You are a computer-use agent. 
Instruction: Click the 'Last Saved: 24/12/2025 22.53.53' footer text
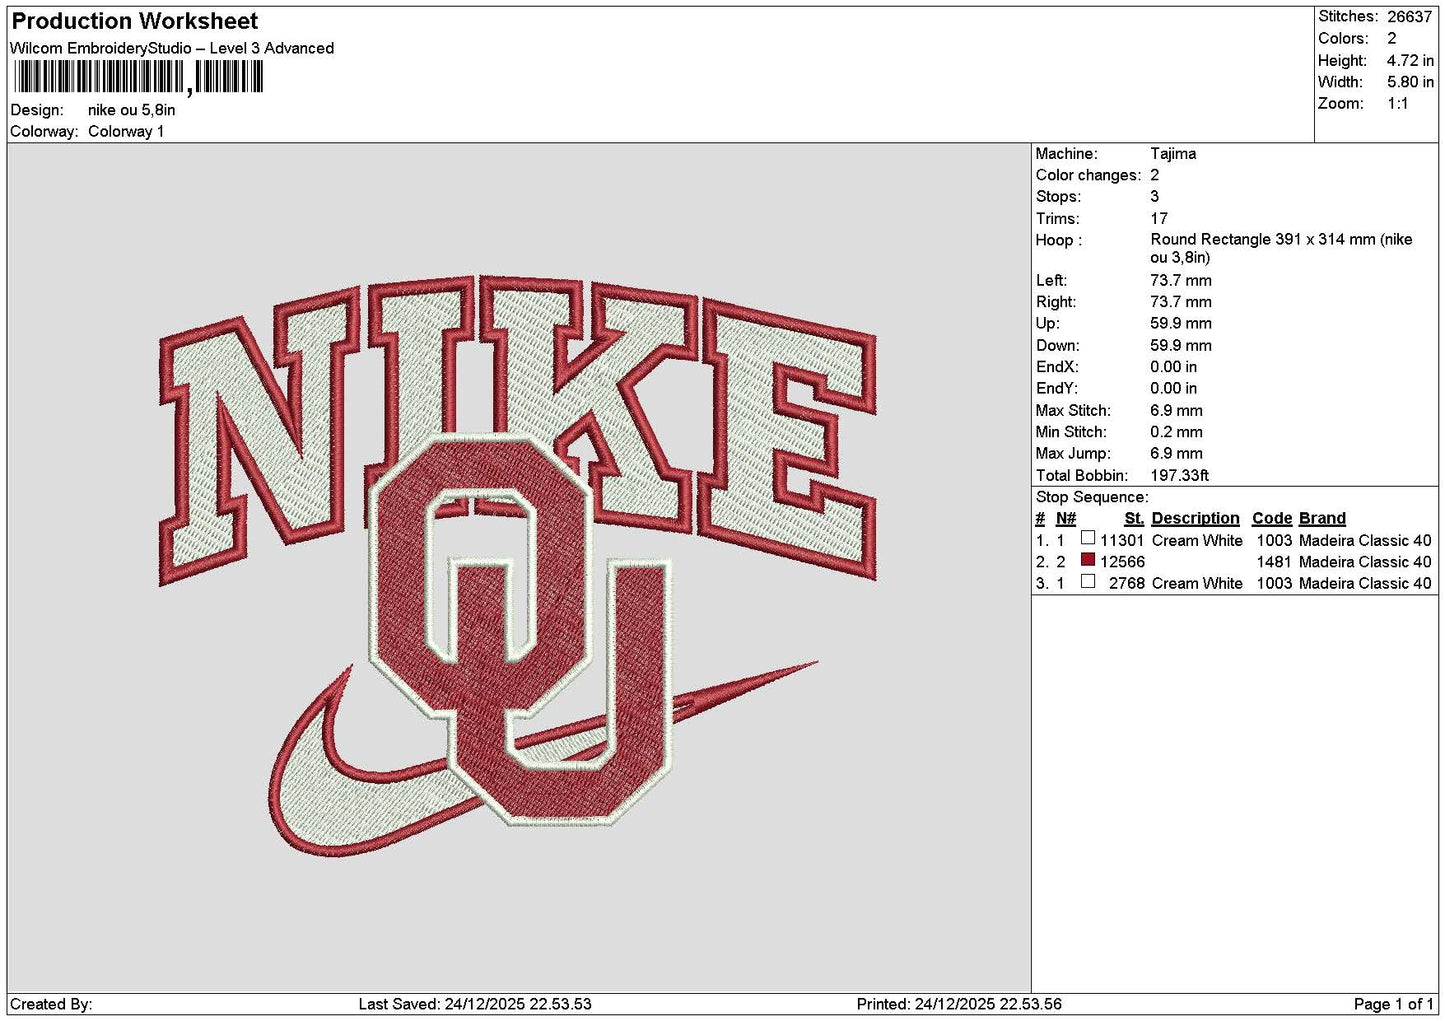[475, 1004]
